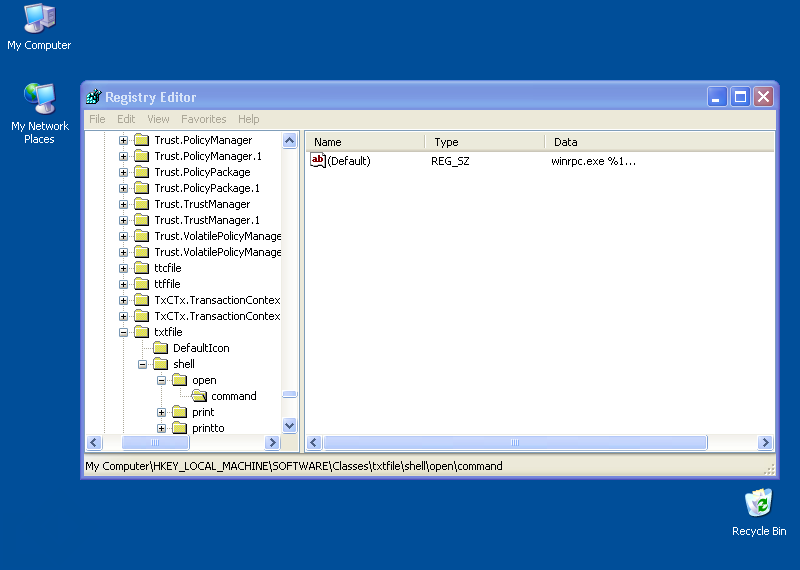Click the Name column header

(x=365, y=142)
